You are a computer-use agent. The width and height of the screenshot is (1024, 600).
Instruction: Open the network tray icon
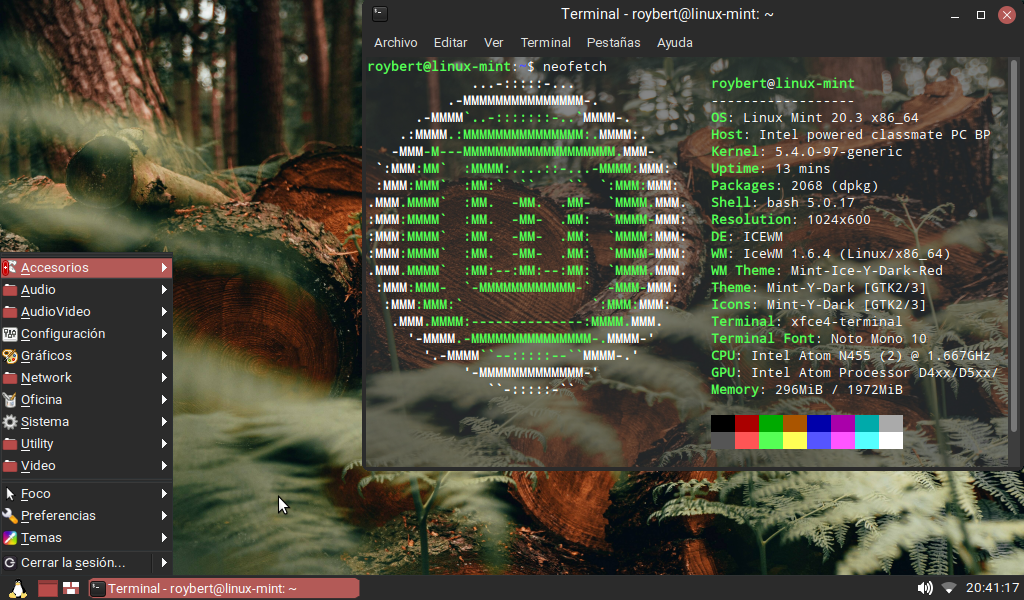click(949, 588)
